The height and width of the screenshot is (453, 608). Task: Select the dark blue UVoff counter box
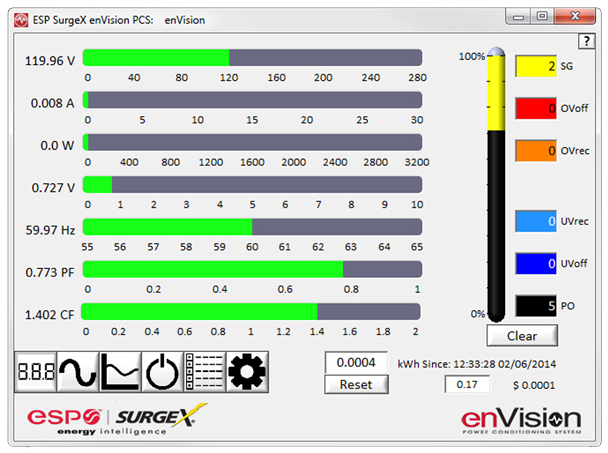535,263
